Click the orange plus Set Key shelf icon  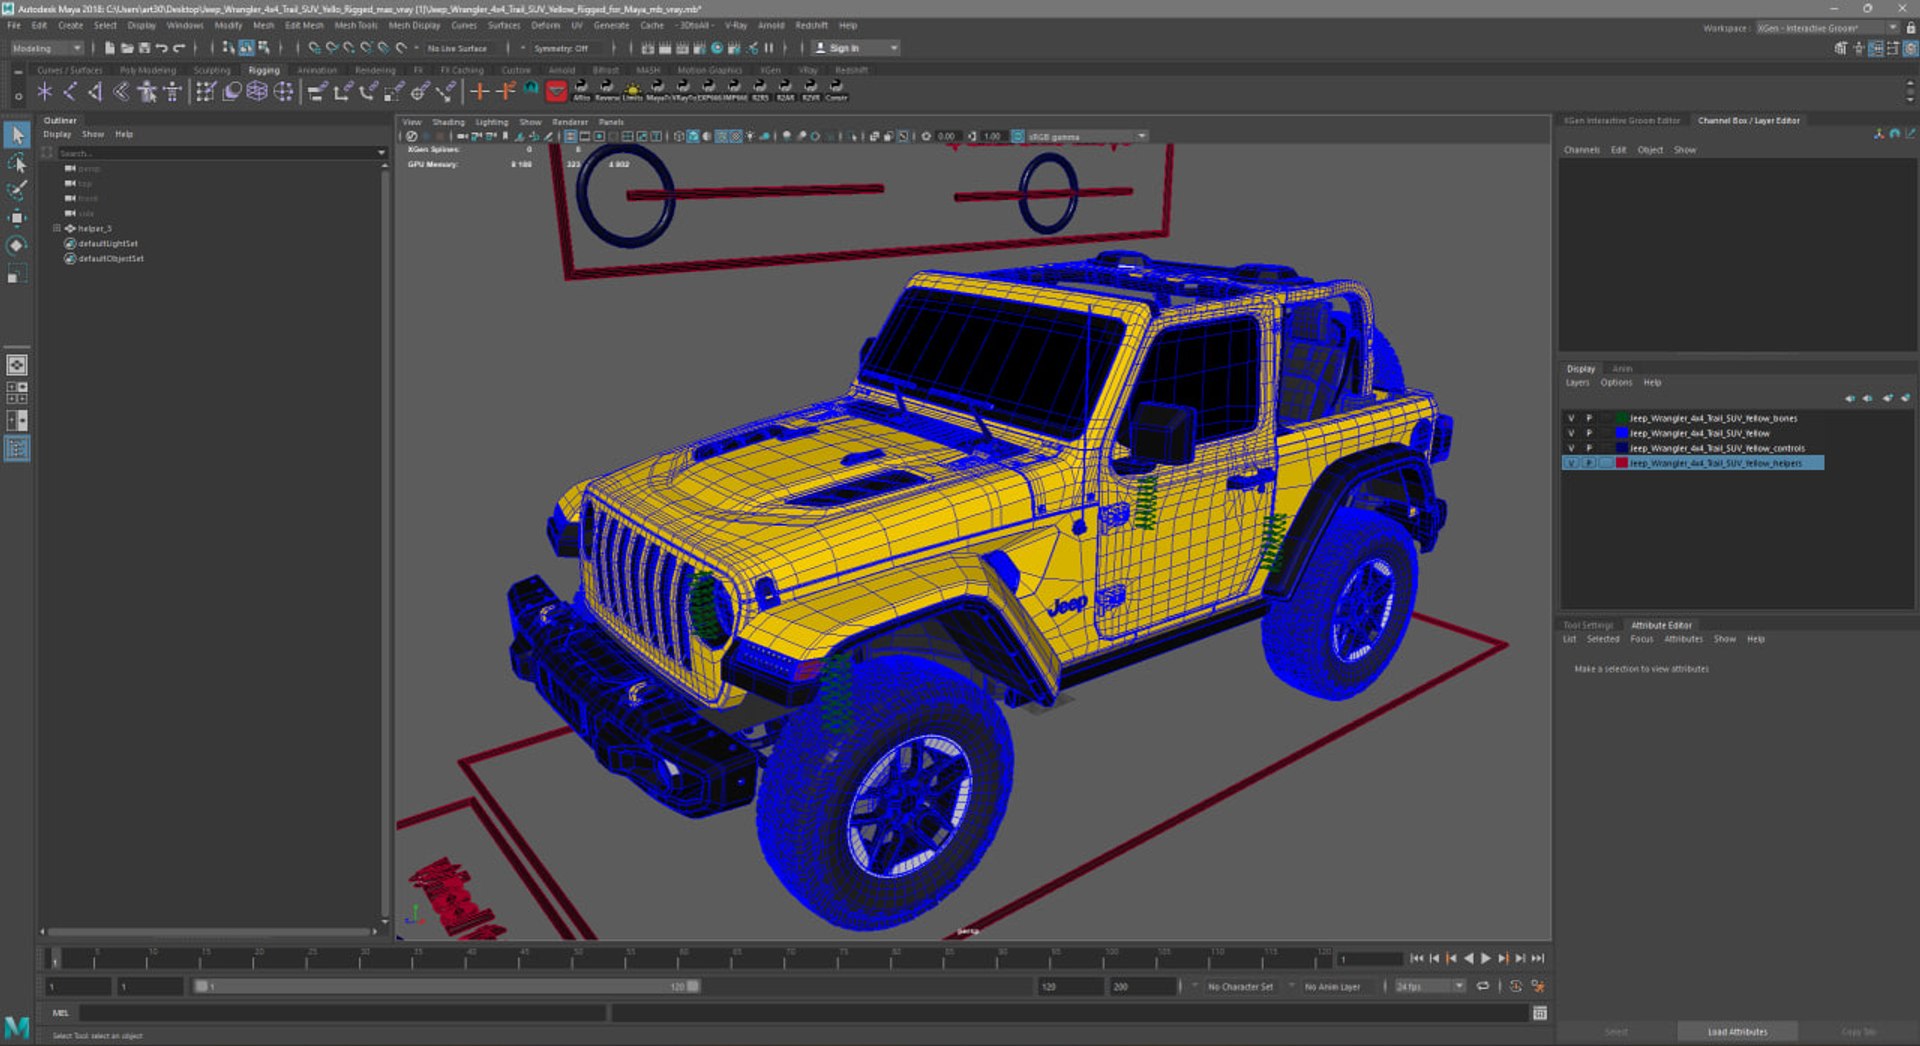tap(480, 92)
